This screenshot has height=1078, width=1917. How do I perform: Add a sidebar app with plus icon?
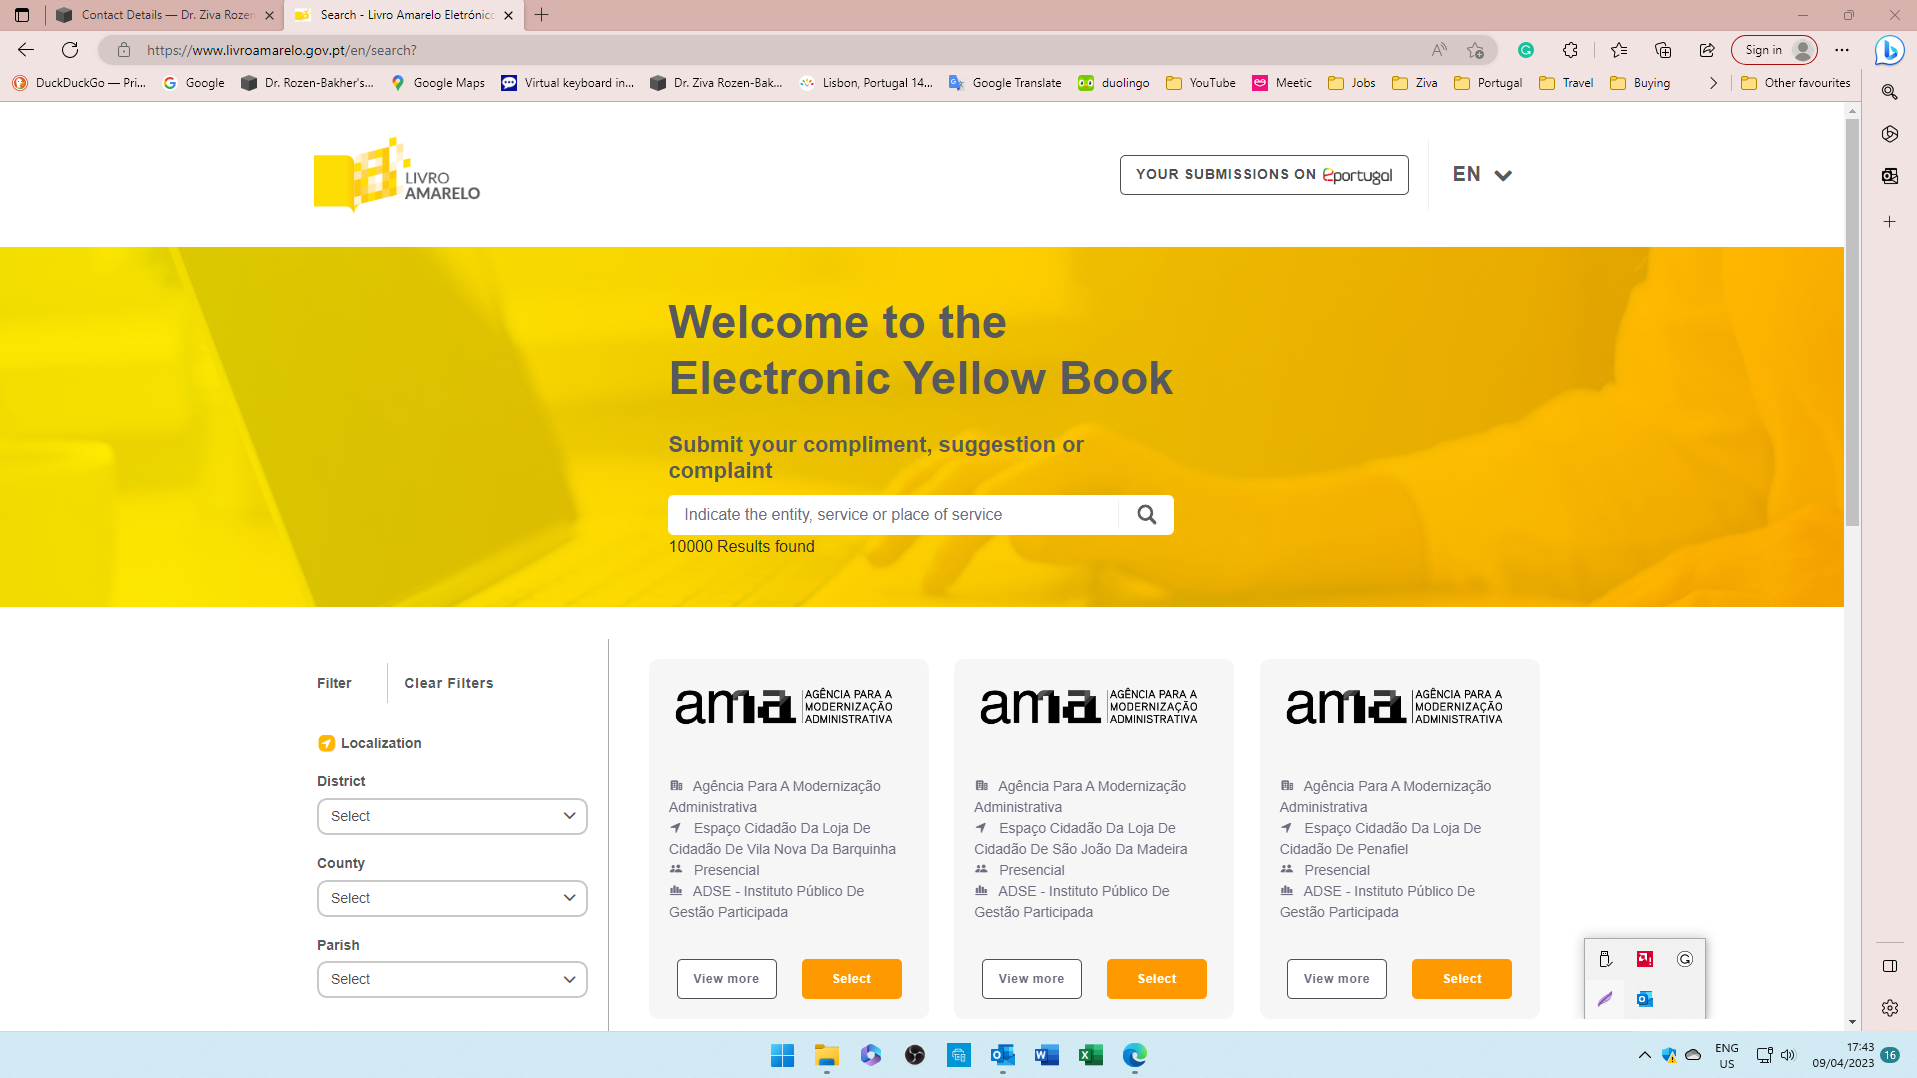coord(1889,221)
